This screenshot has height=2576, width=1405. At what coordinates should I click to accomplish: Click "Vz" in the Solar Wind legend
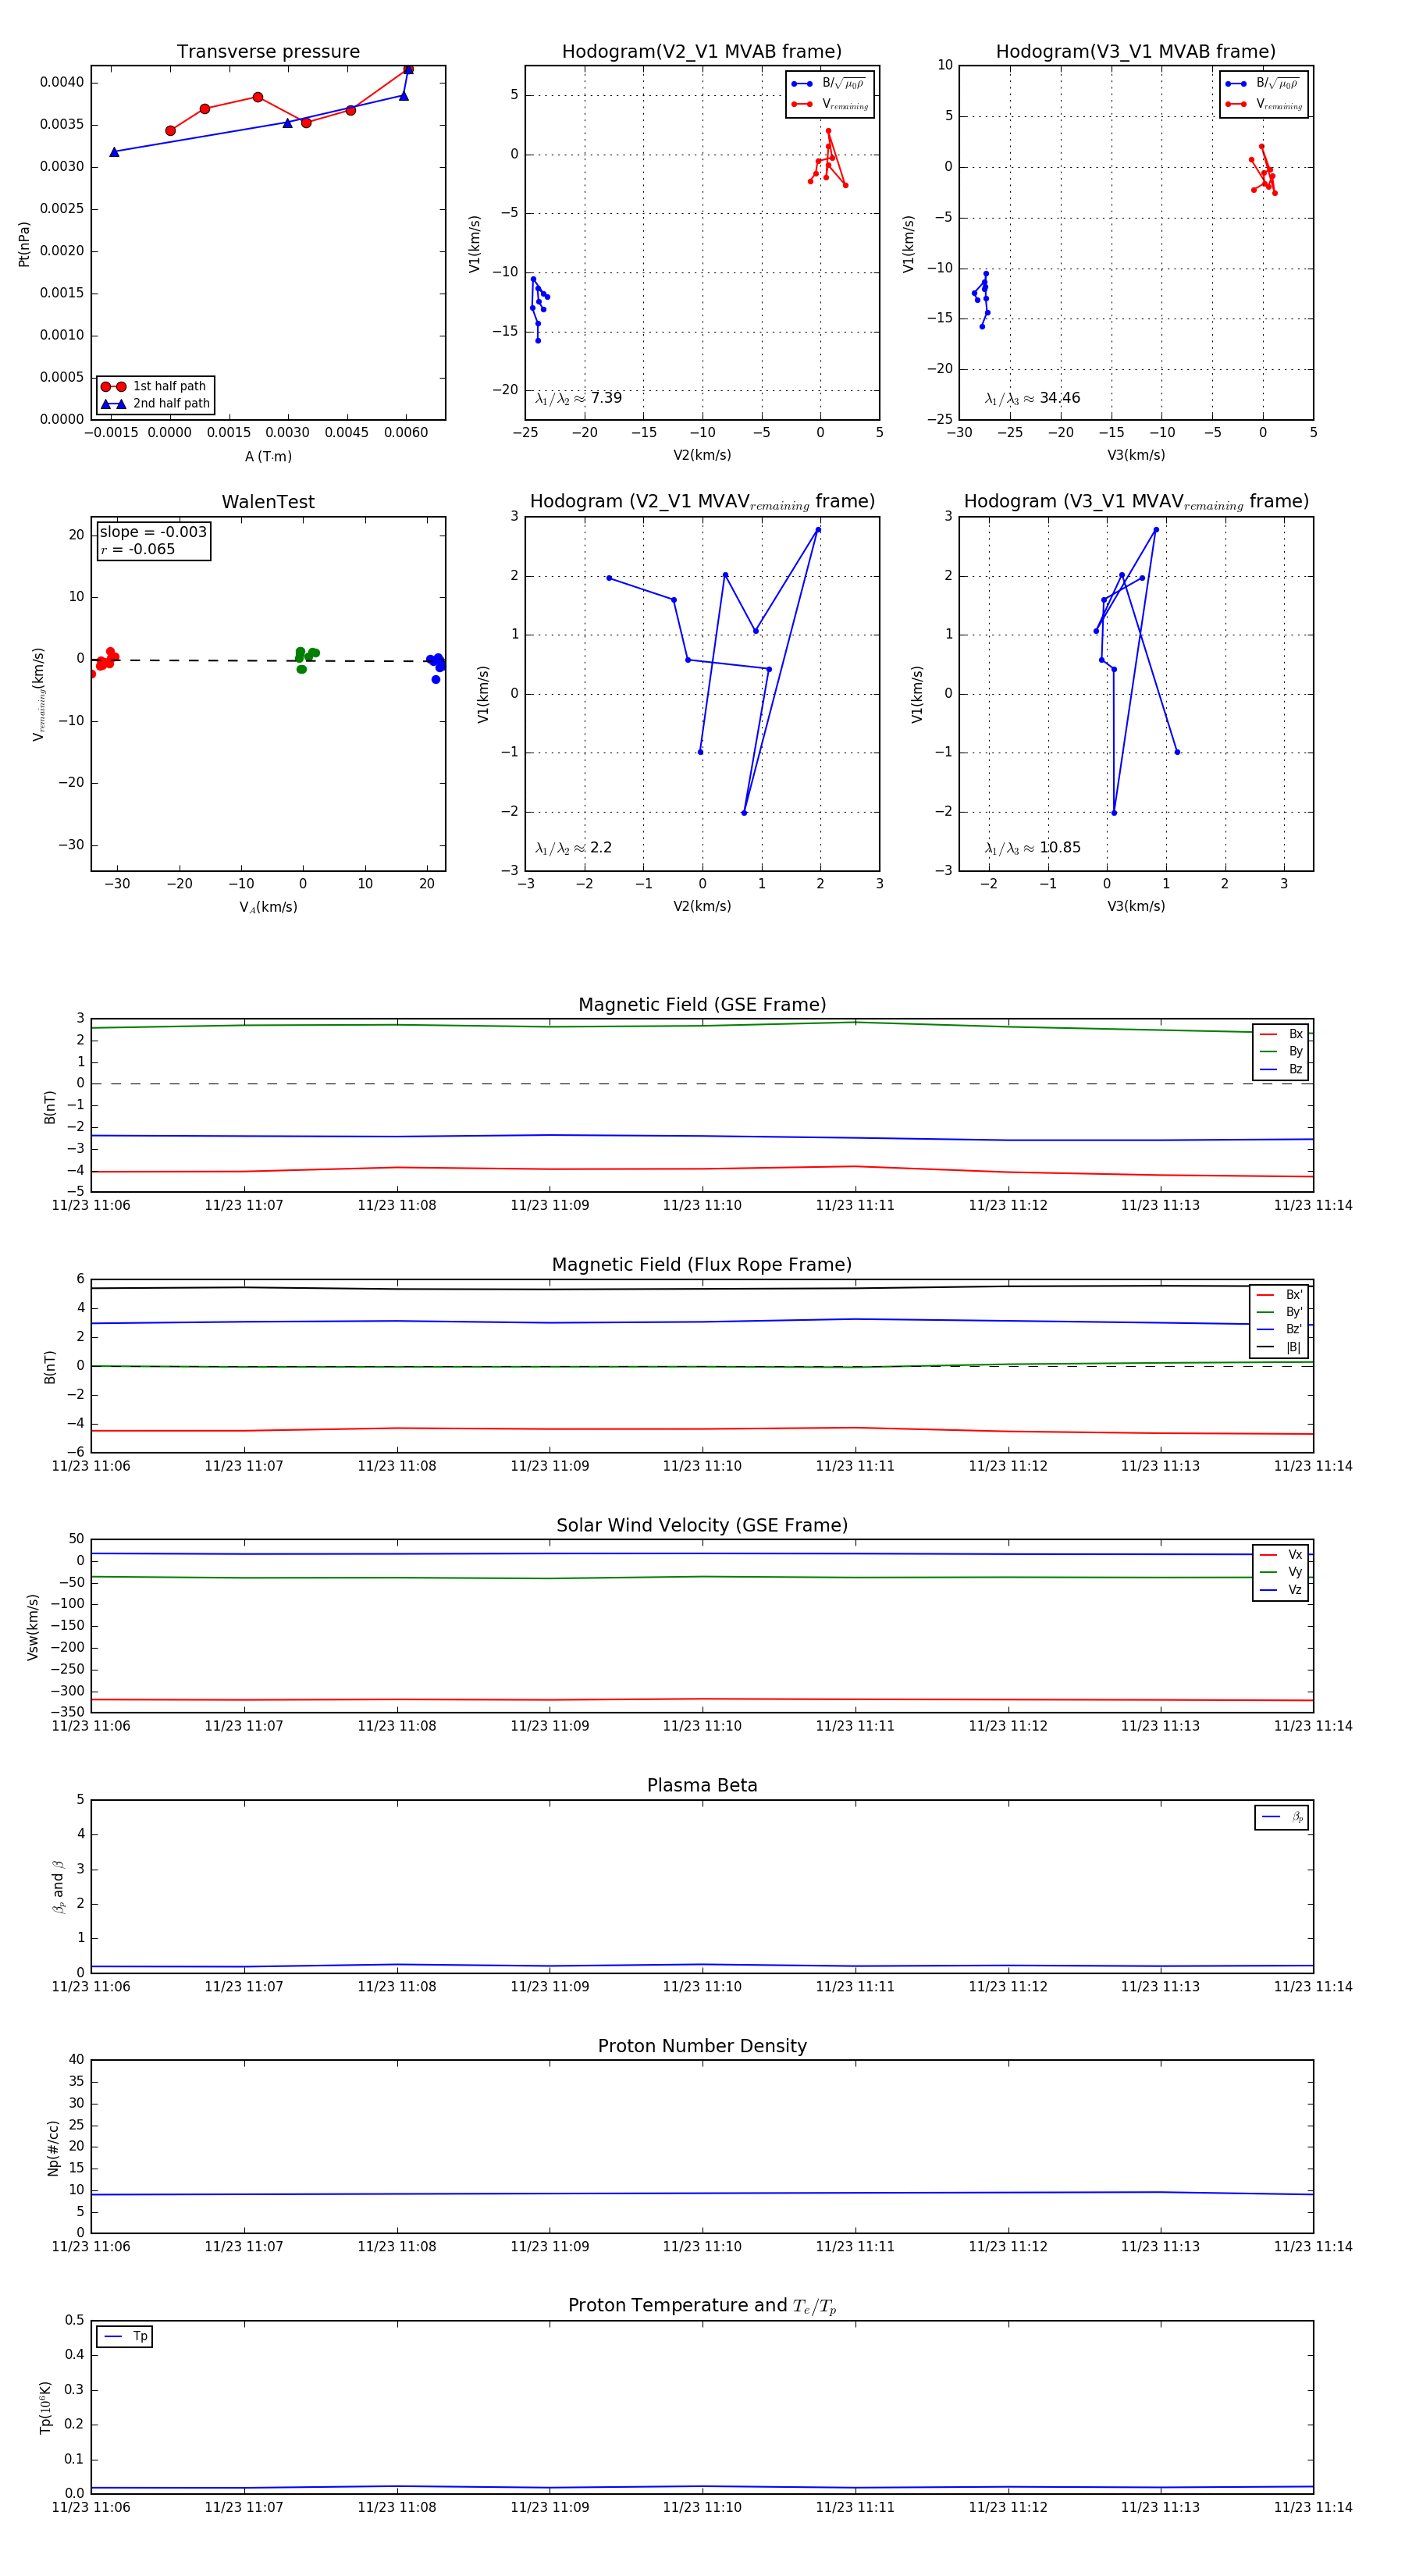[1295, 1590]
